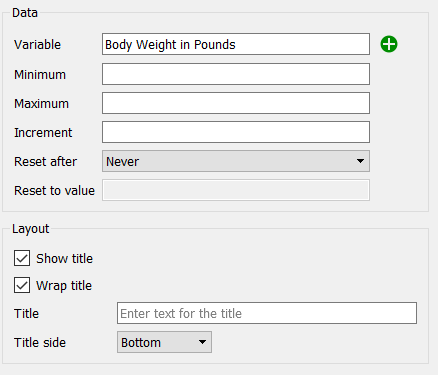Open the Reset after dropdown showing Never
This screenshot has height=375, width=438.
pyautogui.click(x=236, y=161)
